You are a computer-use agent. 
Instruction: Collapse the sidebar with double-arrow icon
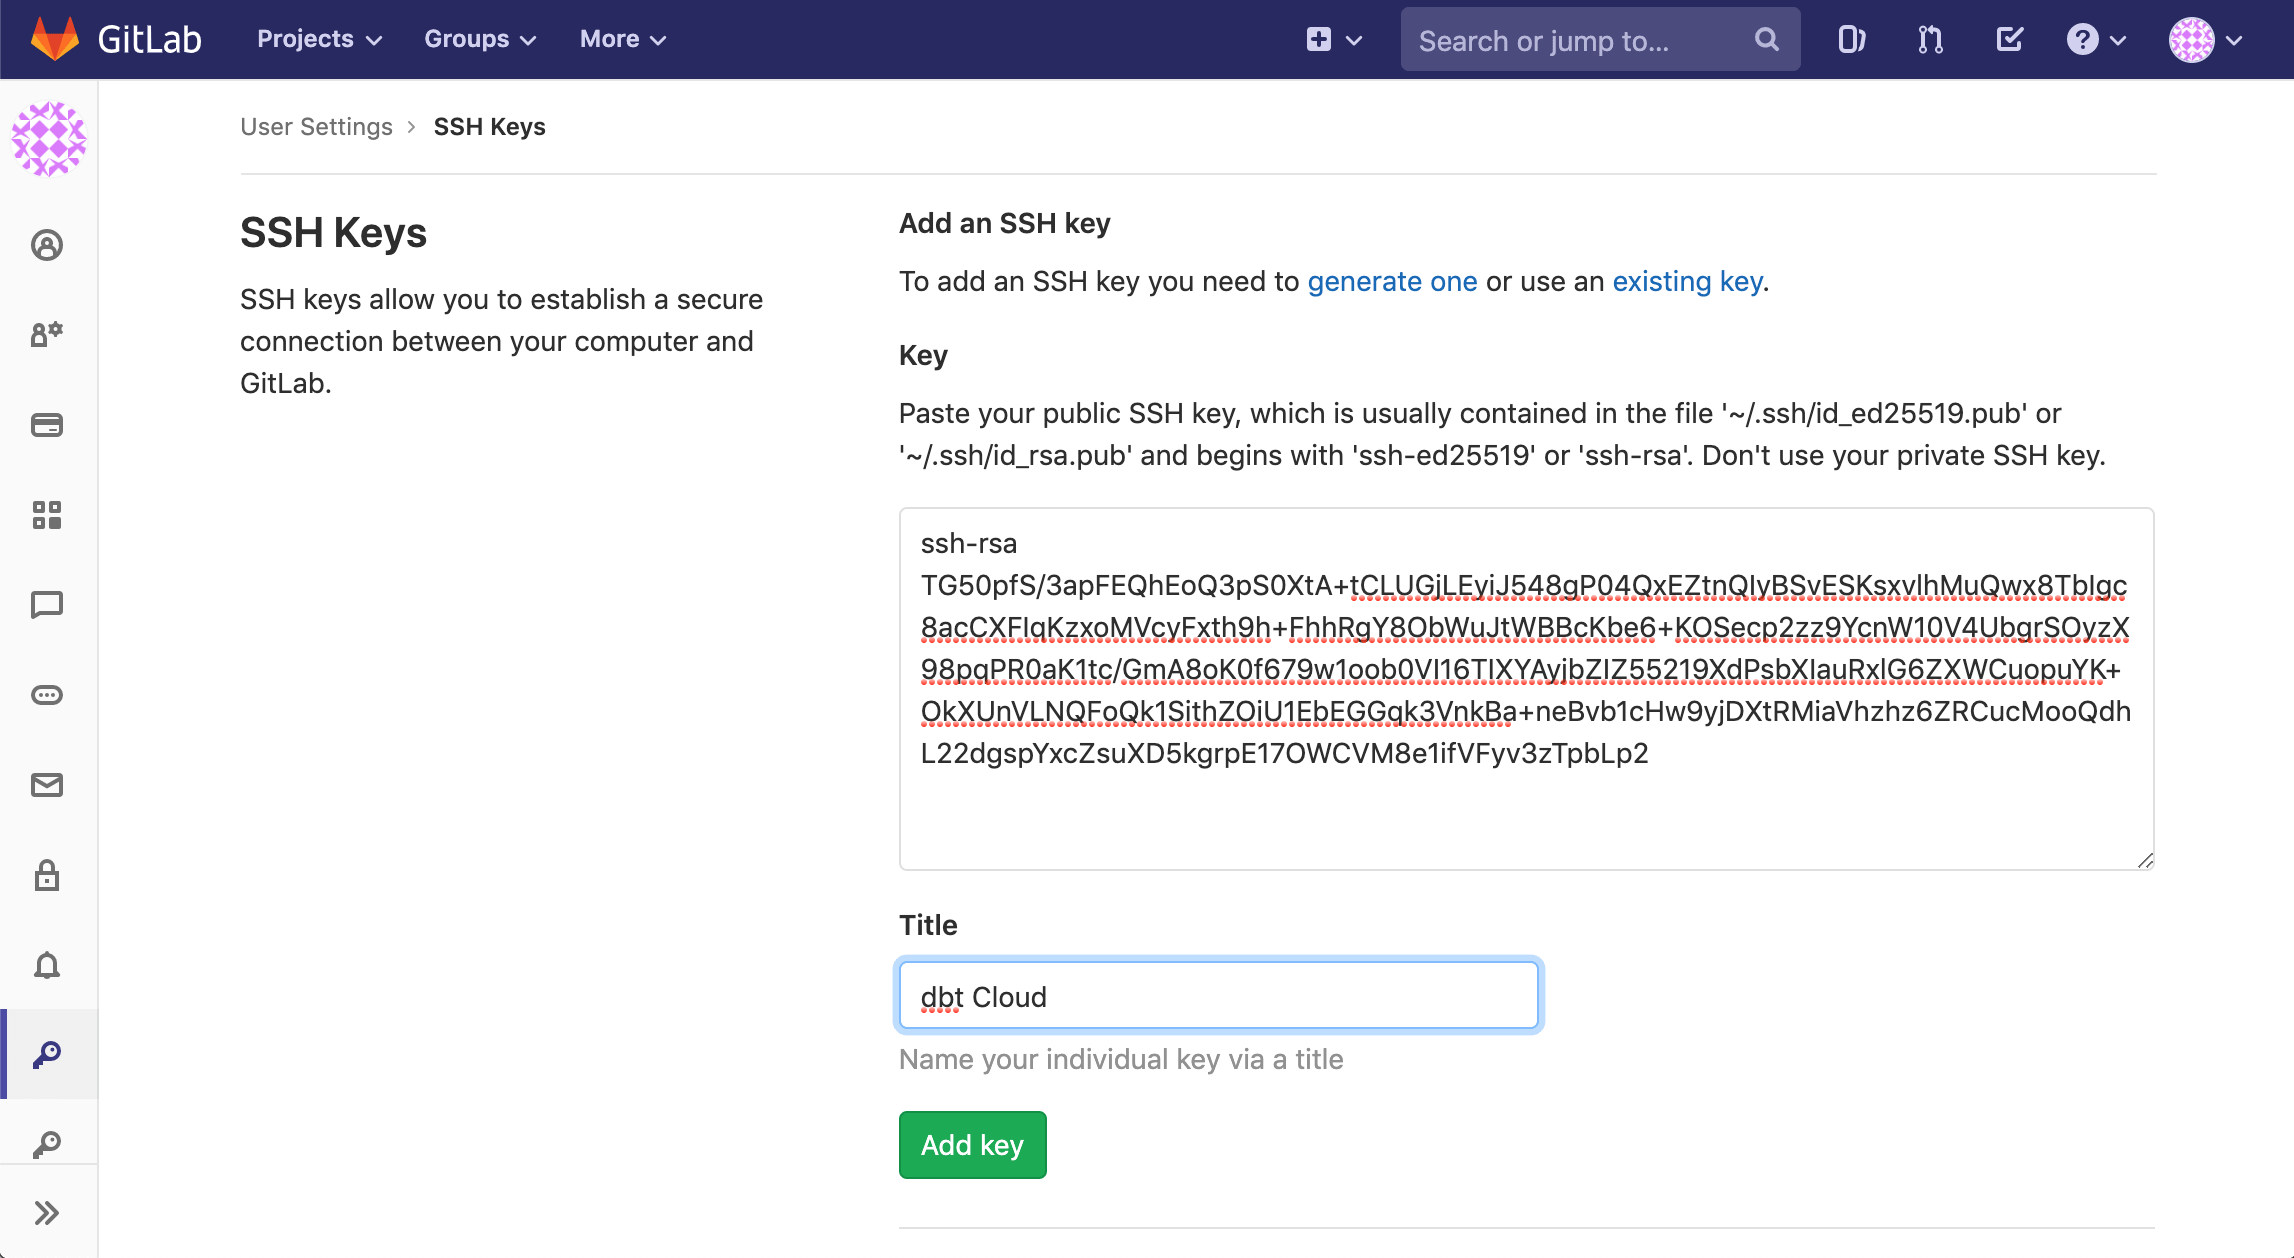[x=48, y=1212]
